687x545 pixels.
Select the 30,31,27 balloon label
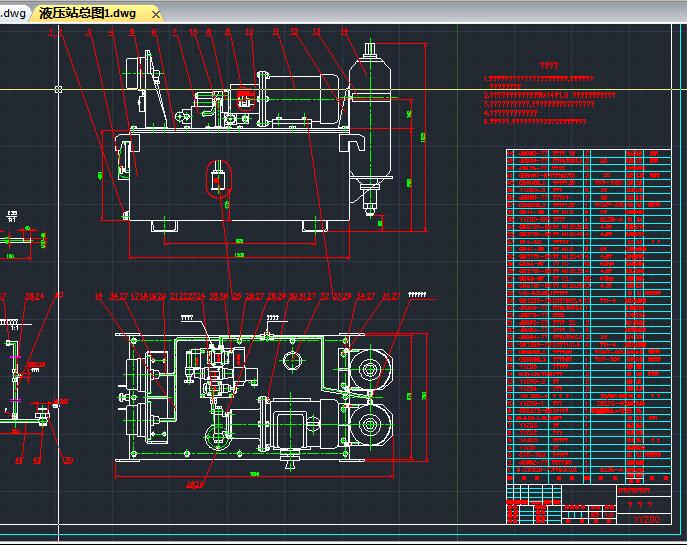(302, 297)
